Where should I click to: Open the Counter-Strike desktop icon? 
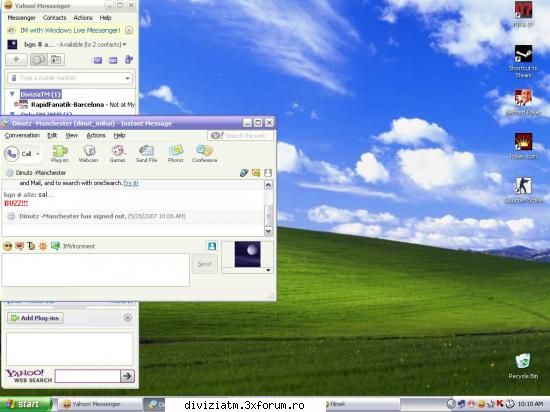pyautogui.click(x=523, y=190)
